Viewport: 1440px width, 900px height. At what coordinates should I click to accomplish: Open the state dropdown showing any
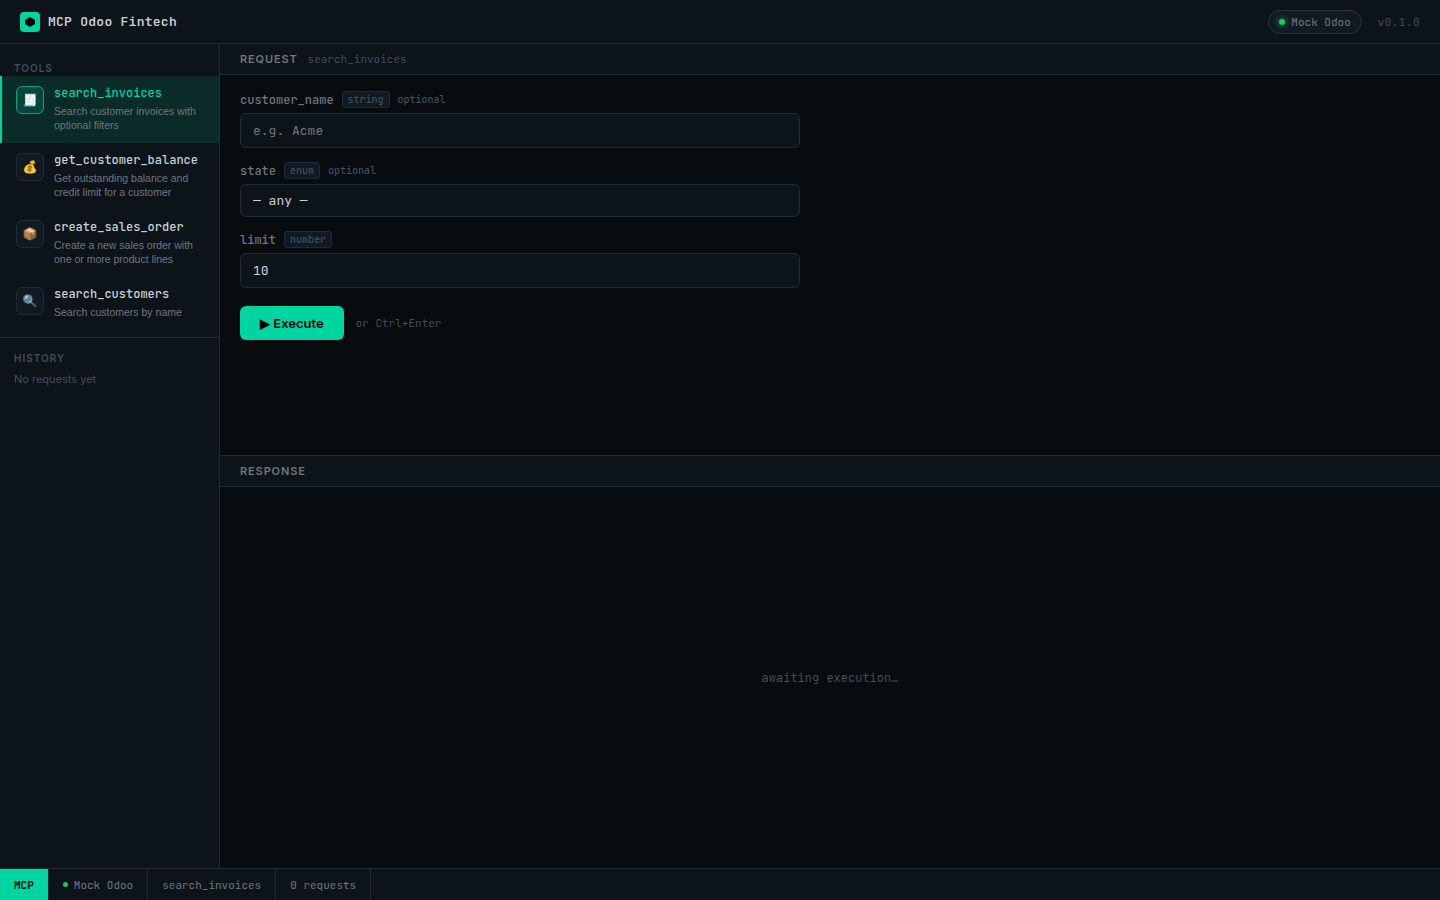pos(520,201)
